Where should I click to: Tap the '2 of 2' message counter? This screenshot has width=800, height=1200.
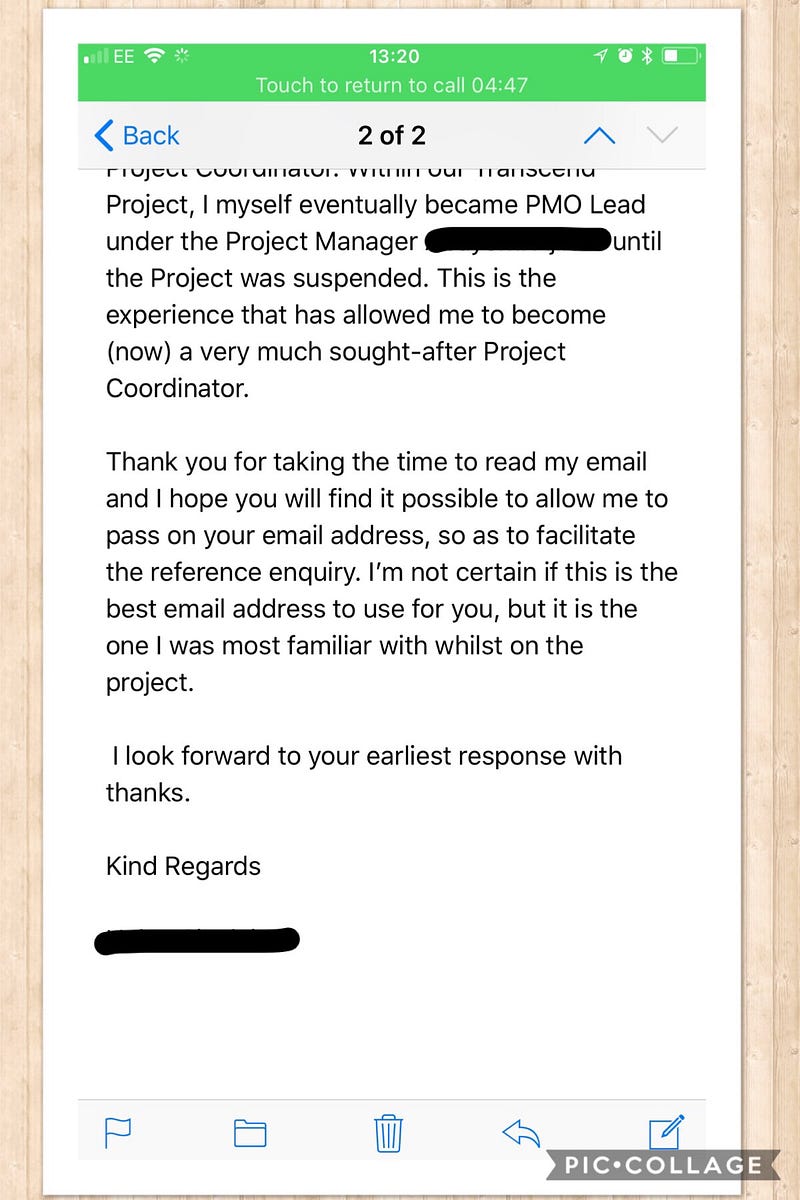point(392,135)
